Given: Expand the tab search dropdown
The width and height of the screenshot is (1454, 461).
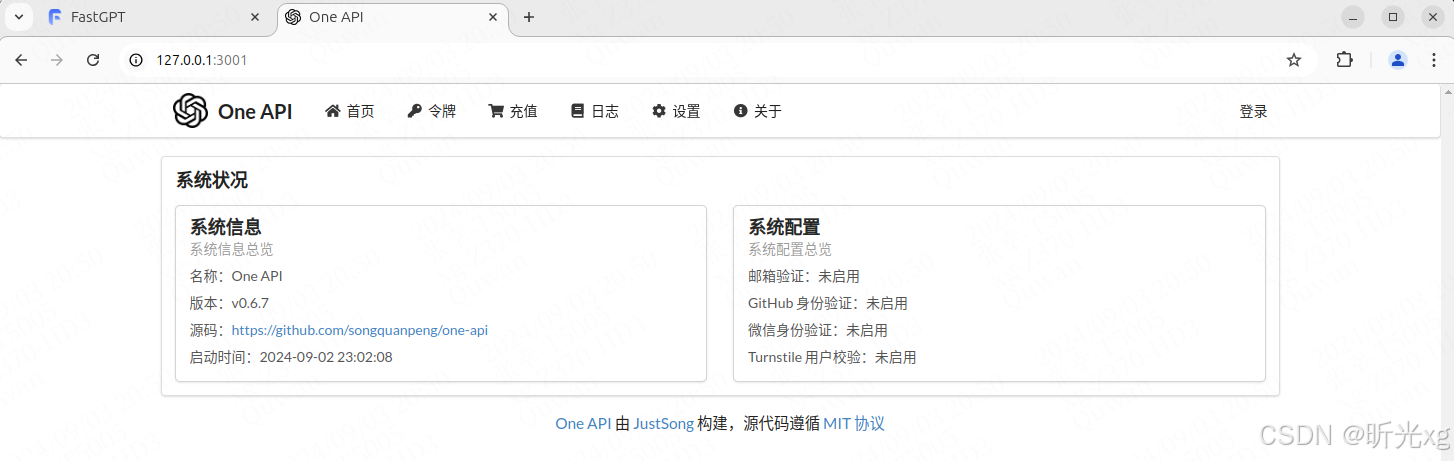Looking at the screenshot, I should [18, 17].
